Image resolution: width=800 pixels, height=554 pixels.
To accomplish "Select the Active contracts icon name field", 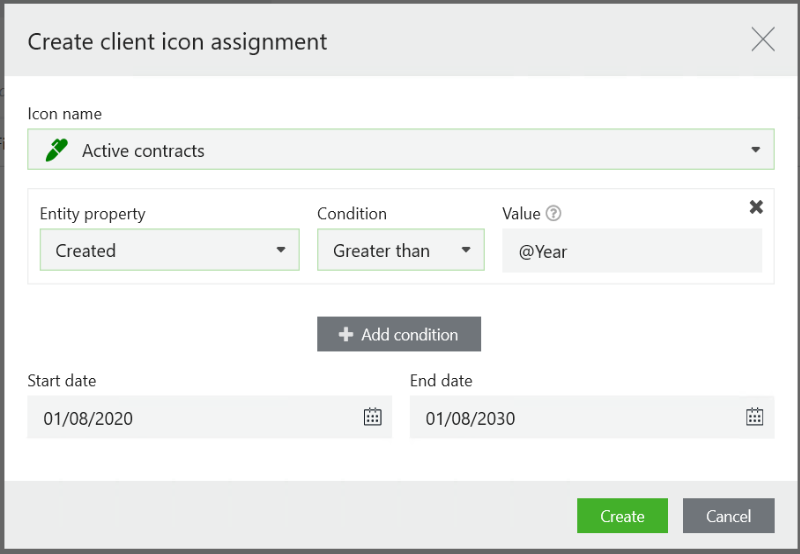I will [401, 149].
